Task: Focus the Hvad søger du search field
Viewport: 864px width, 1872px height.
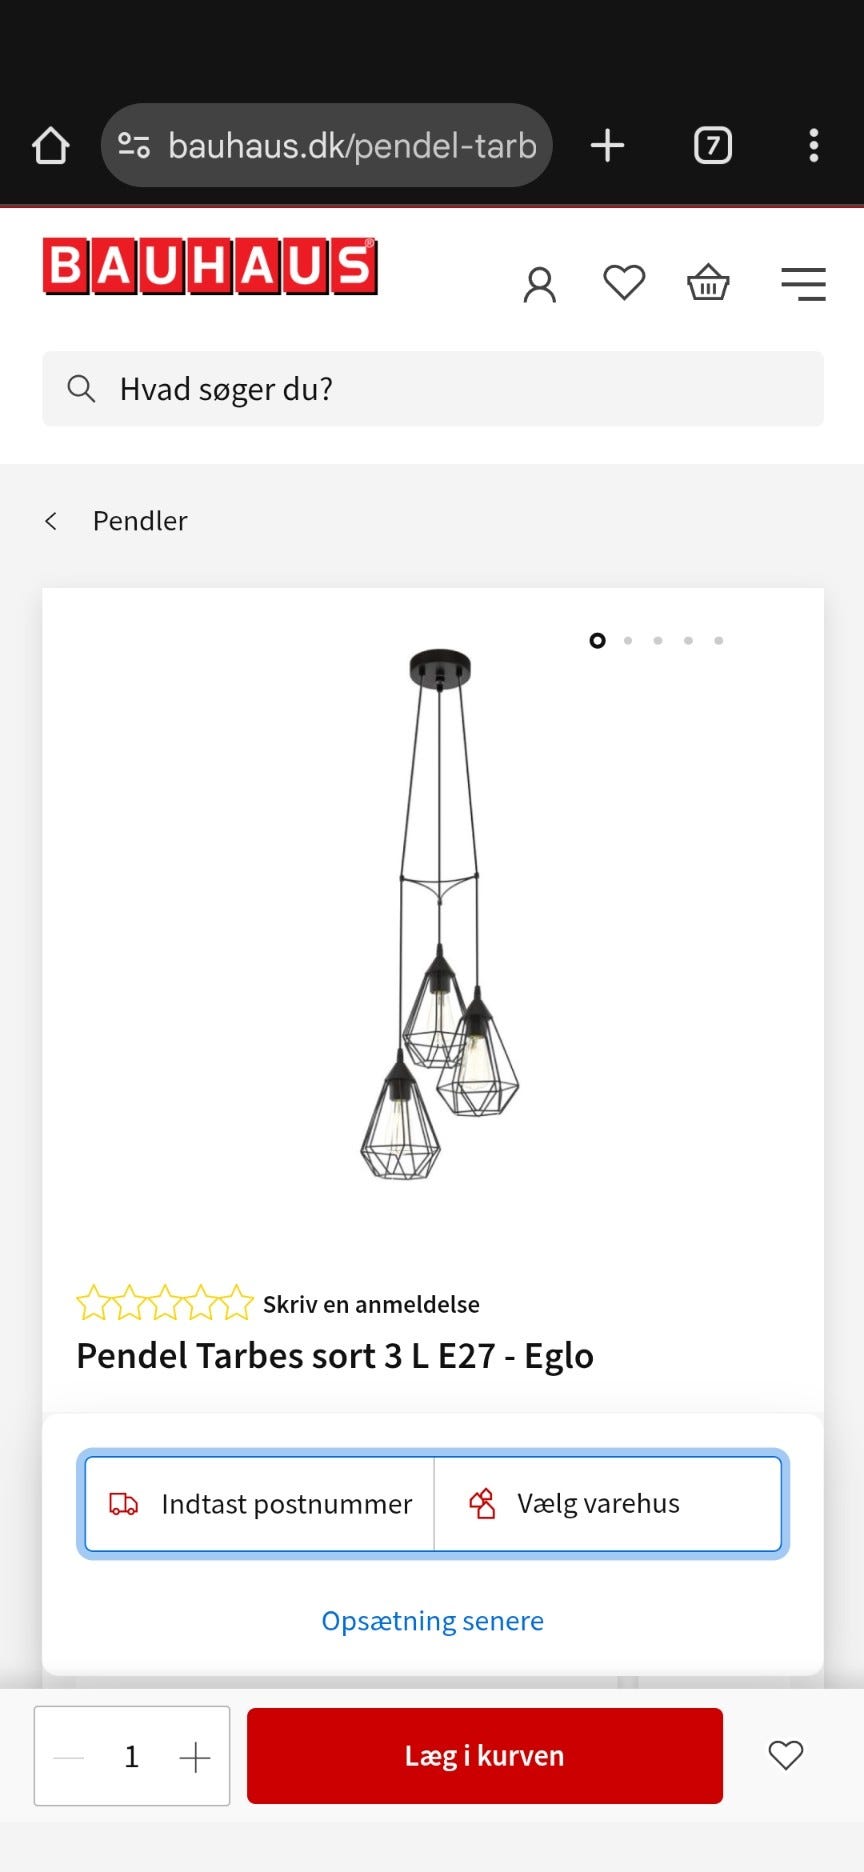Action: (x=433, y=389)
